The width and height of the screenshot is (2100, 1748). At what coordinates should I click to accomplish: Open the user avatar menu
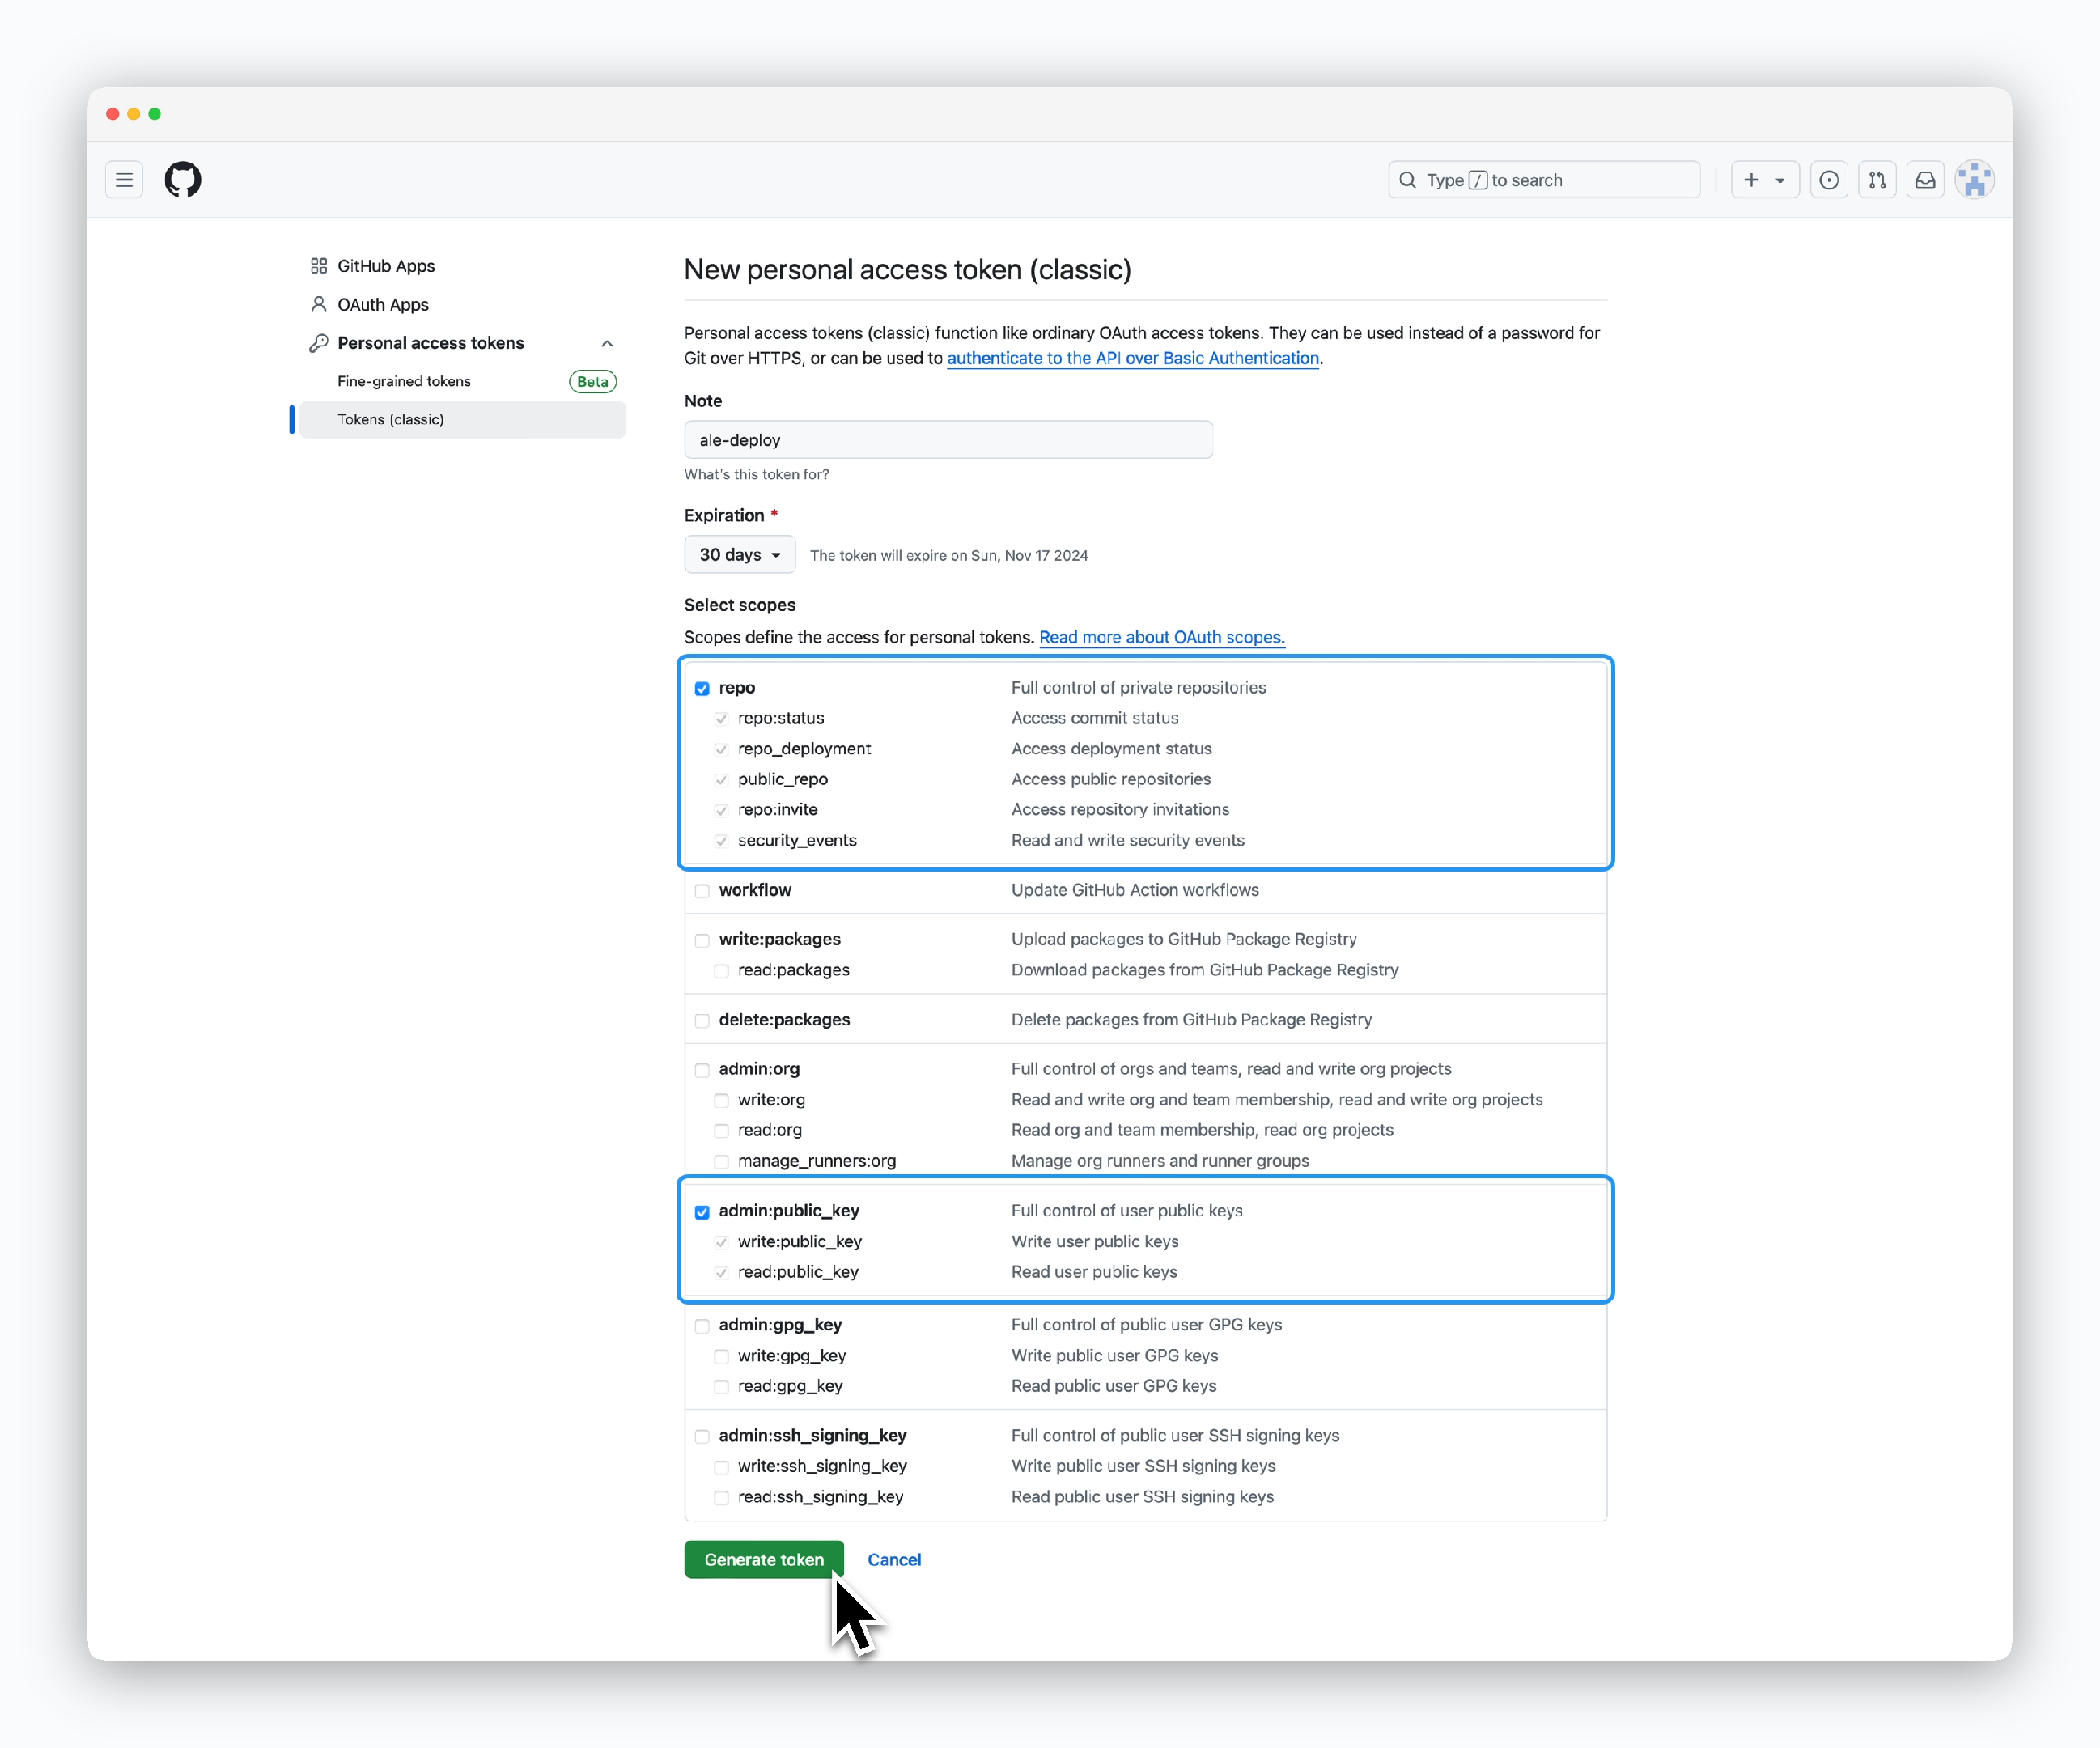click(x=1975, y=180)
